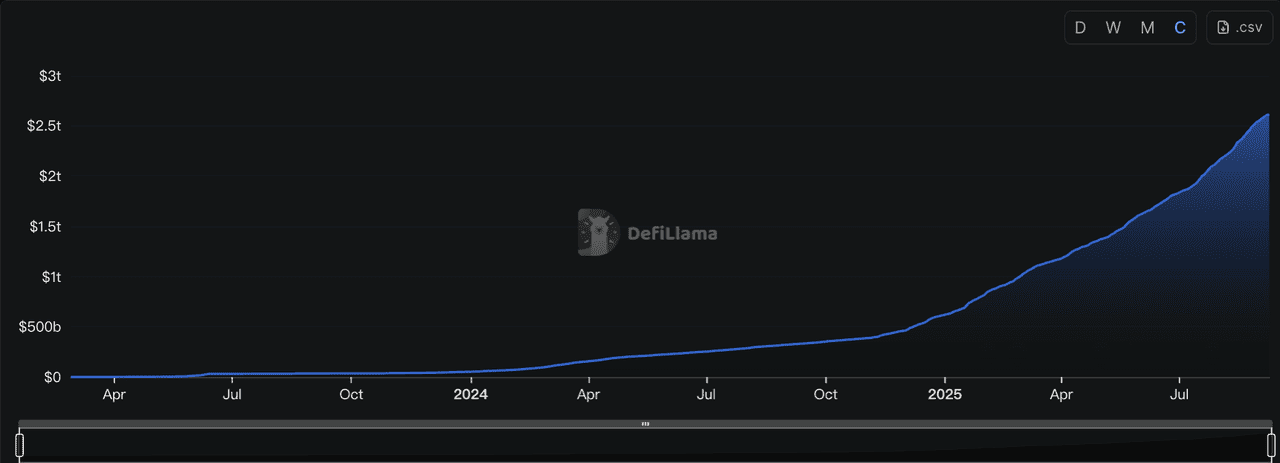The width and height of the screenshot is (1280, 463).
Task: Choose the monthly (M) interval option
Action: click(x=1147, y=28)
